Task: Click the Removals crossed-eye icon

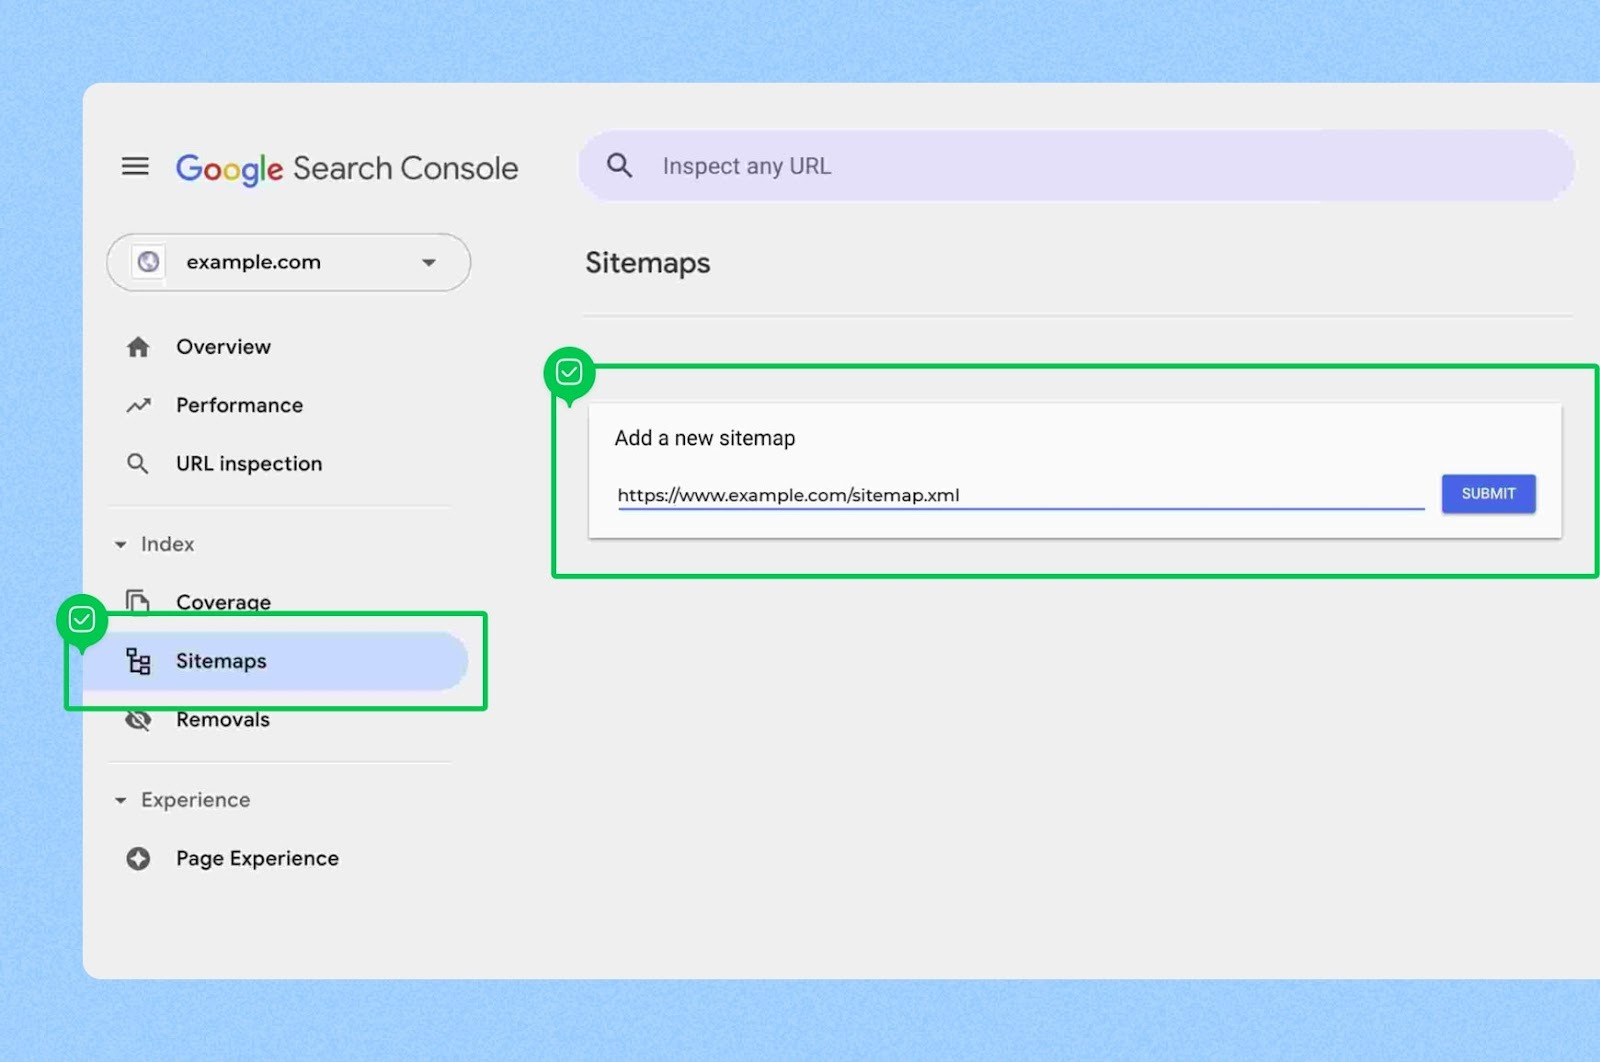Action: [x=138, y=719]
